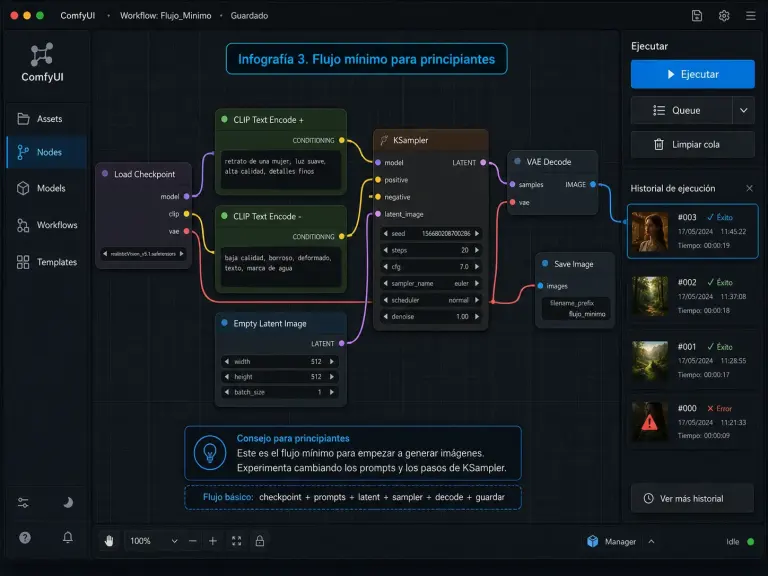The height and width of the screenshot is (576, 768).
Task: Click the save workflow icon in title bar
Action: coord(696,16)
